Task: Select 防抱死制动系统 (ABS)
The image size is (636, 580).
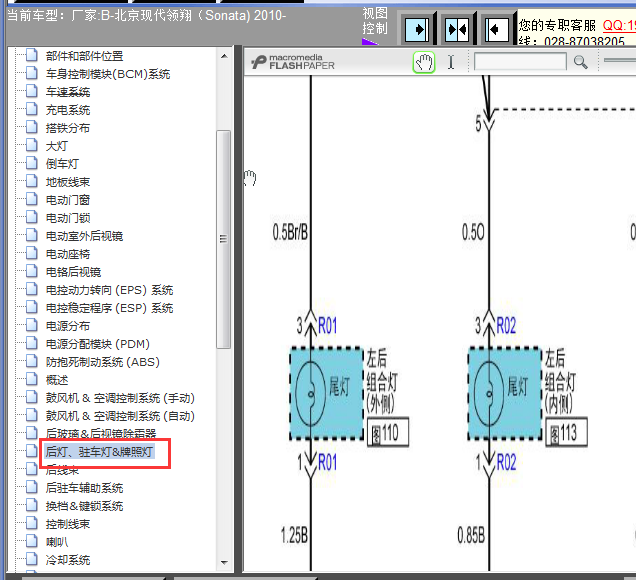Action: pyautogui.click(x=103, y=362)
